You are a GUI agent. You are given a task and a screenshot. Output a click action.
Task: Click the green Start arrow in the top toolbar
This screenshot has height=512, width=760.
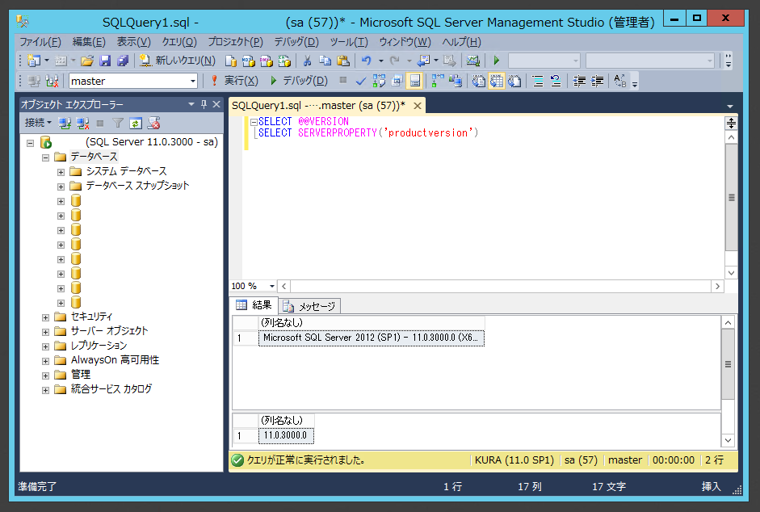point(496,61)
